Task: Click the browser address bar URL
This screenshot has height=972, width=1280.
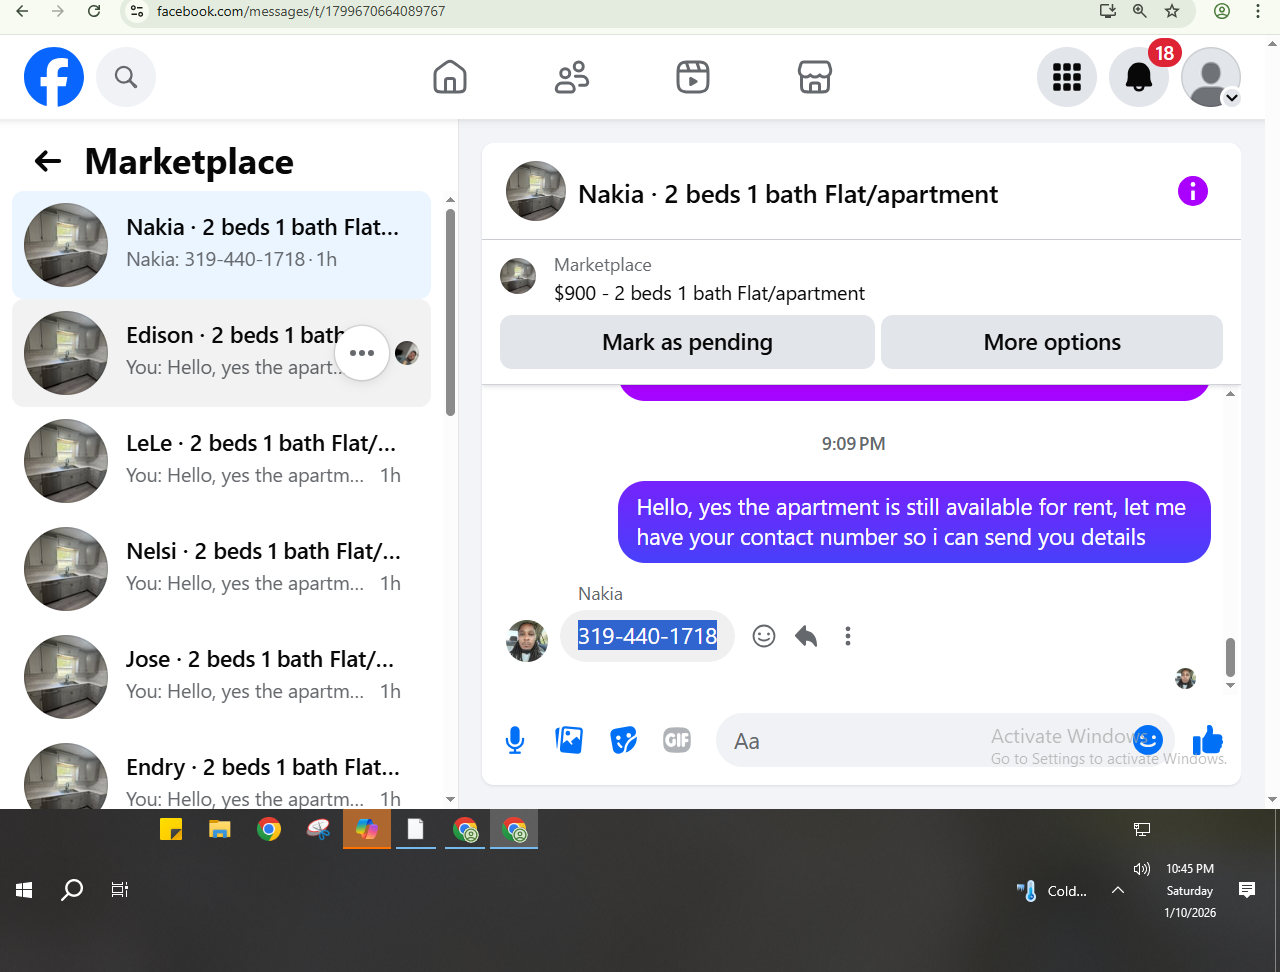Action: [x=300, y=11]
